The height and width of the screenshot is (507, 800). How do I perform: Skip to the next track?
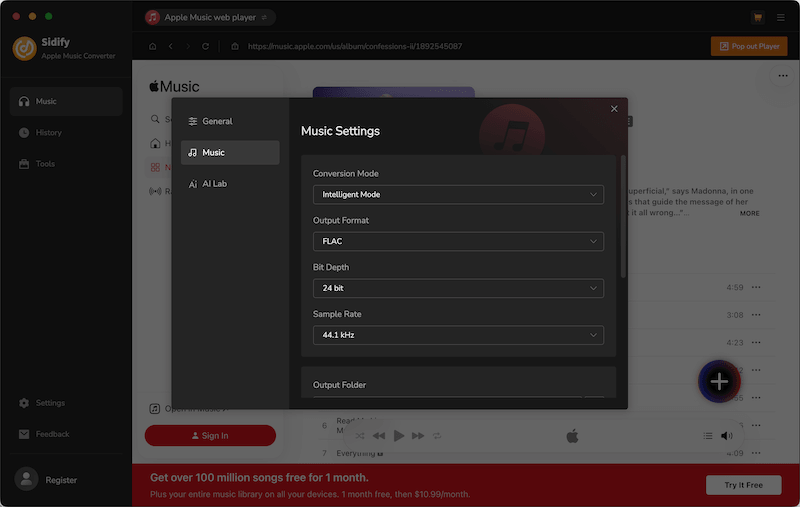click(x=418, y=436)
